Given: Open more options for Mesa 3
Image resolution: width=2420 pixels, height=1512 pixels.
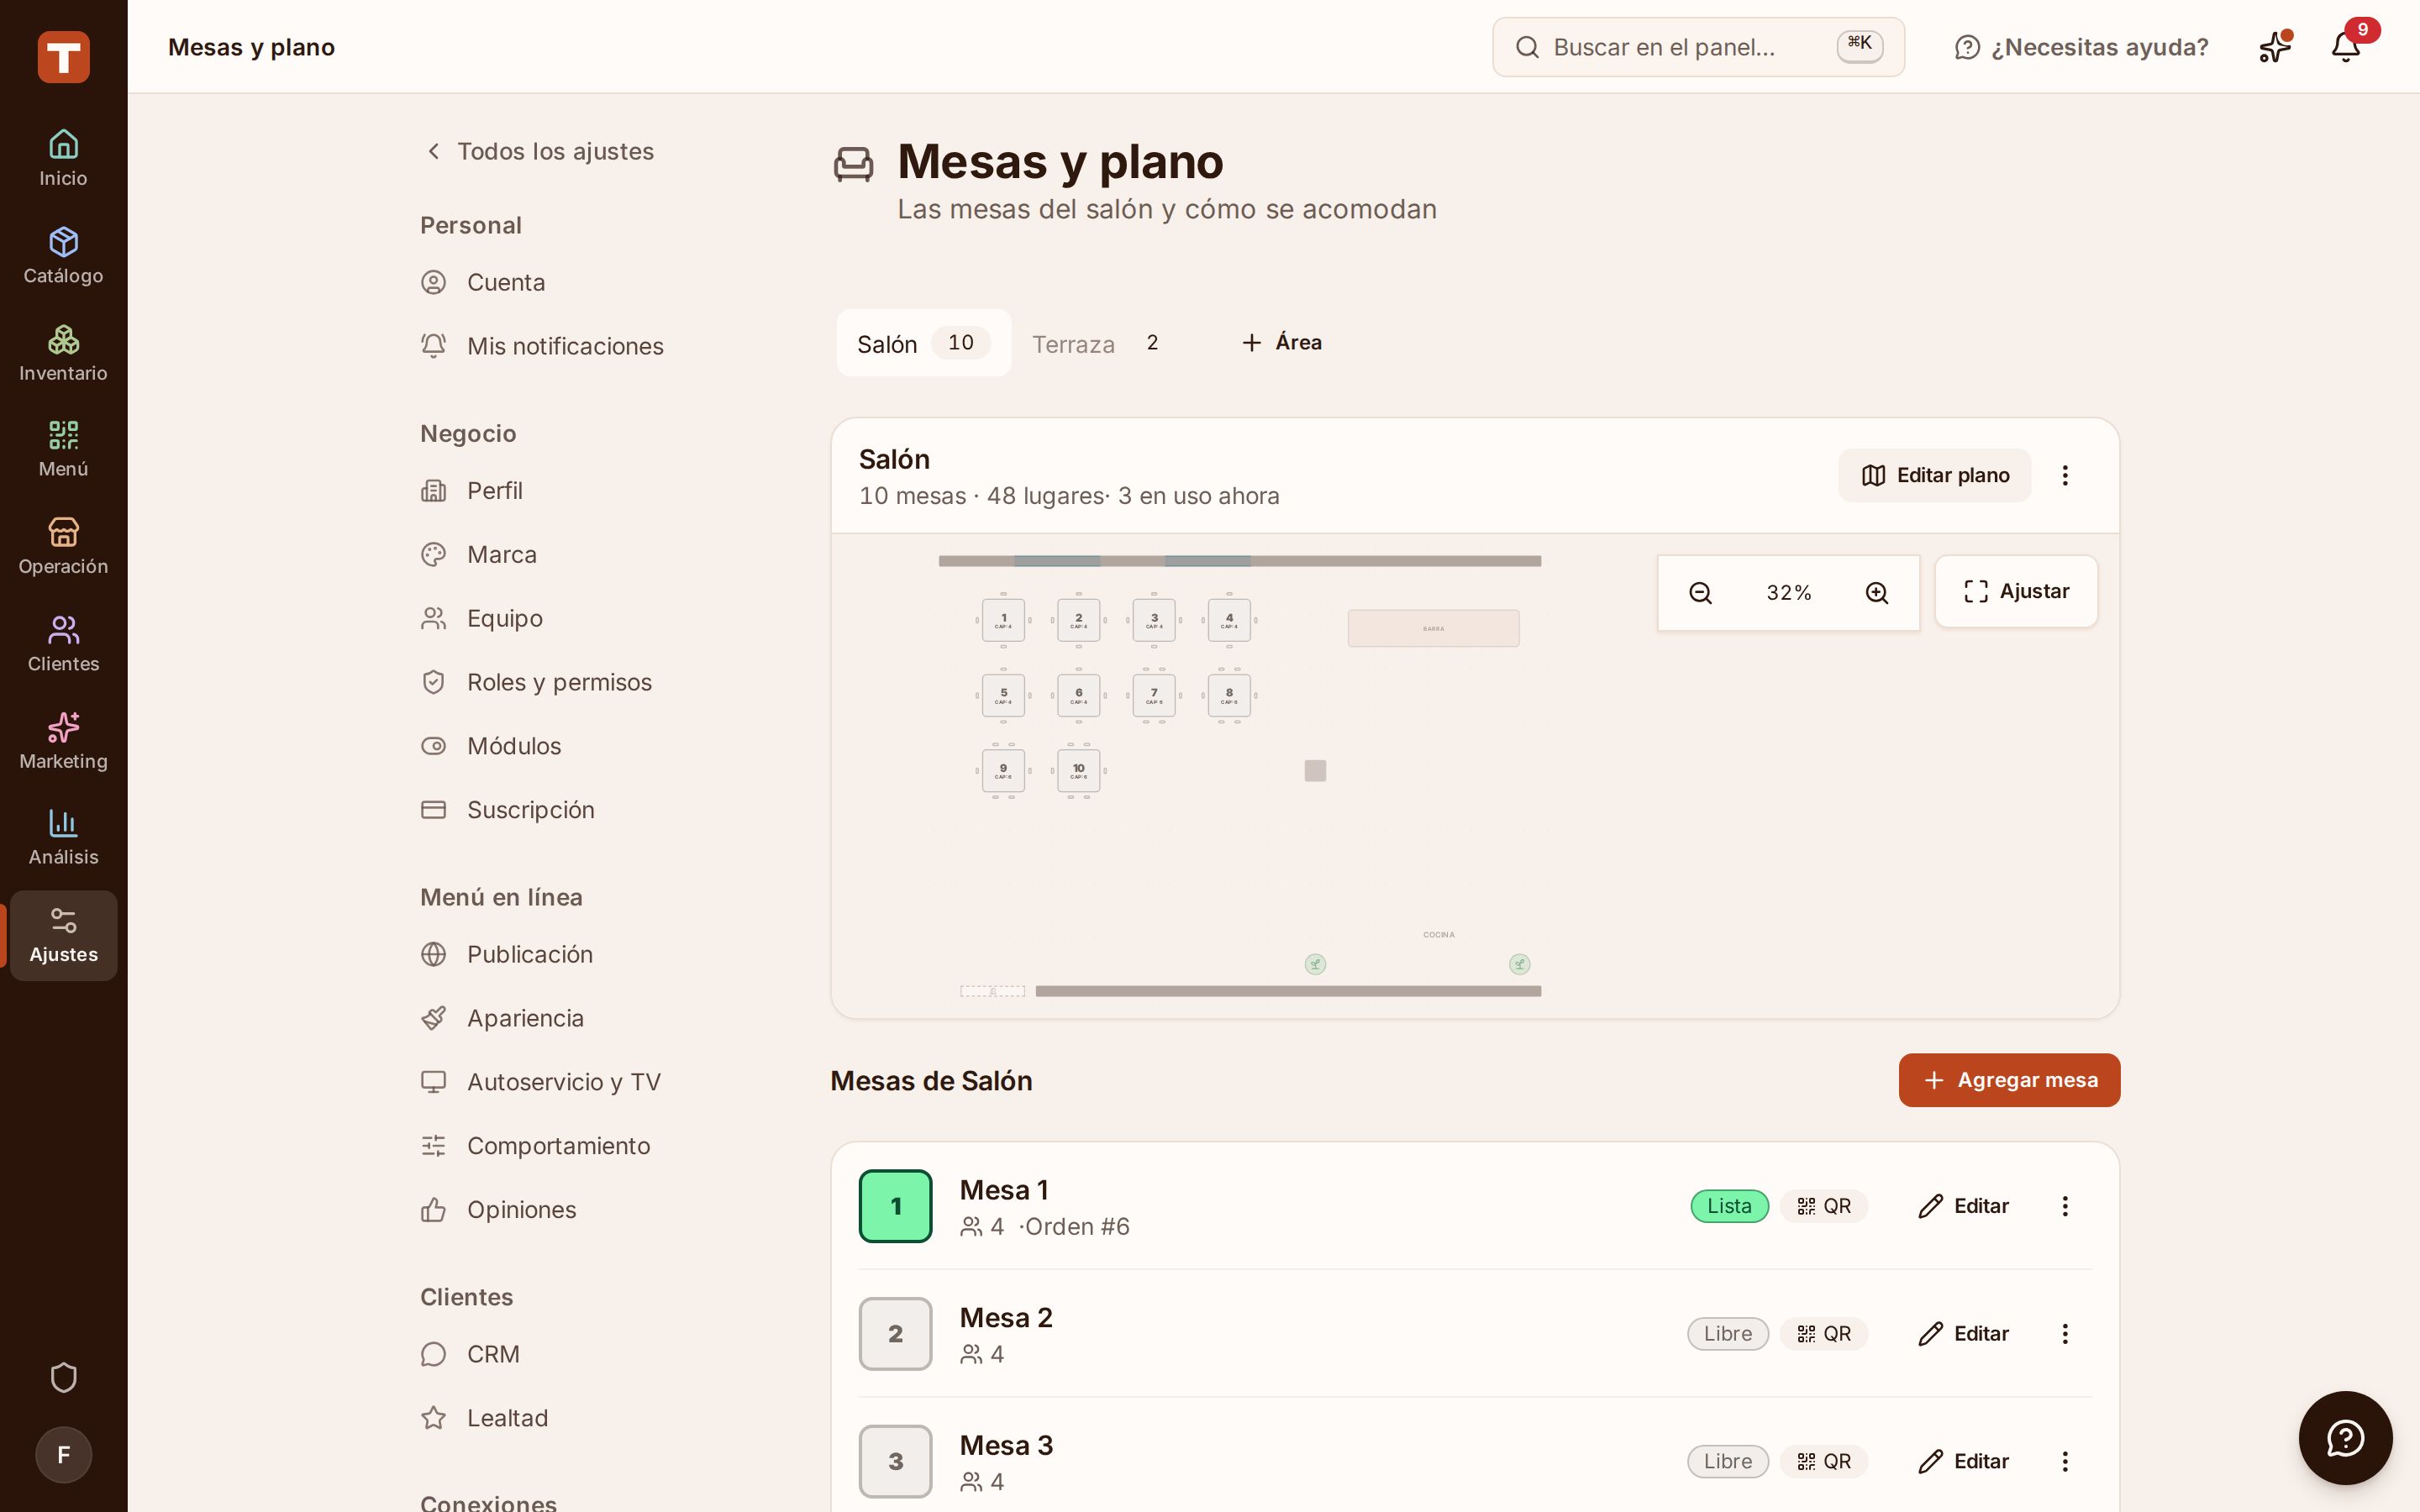Looking at the screenshot, I should [2064, 1461].
